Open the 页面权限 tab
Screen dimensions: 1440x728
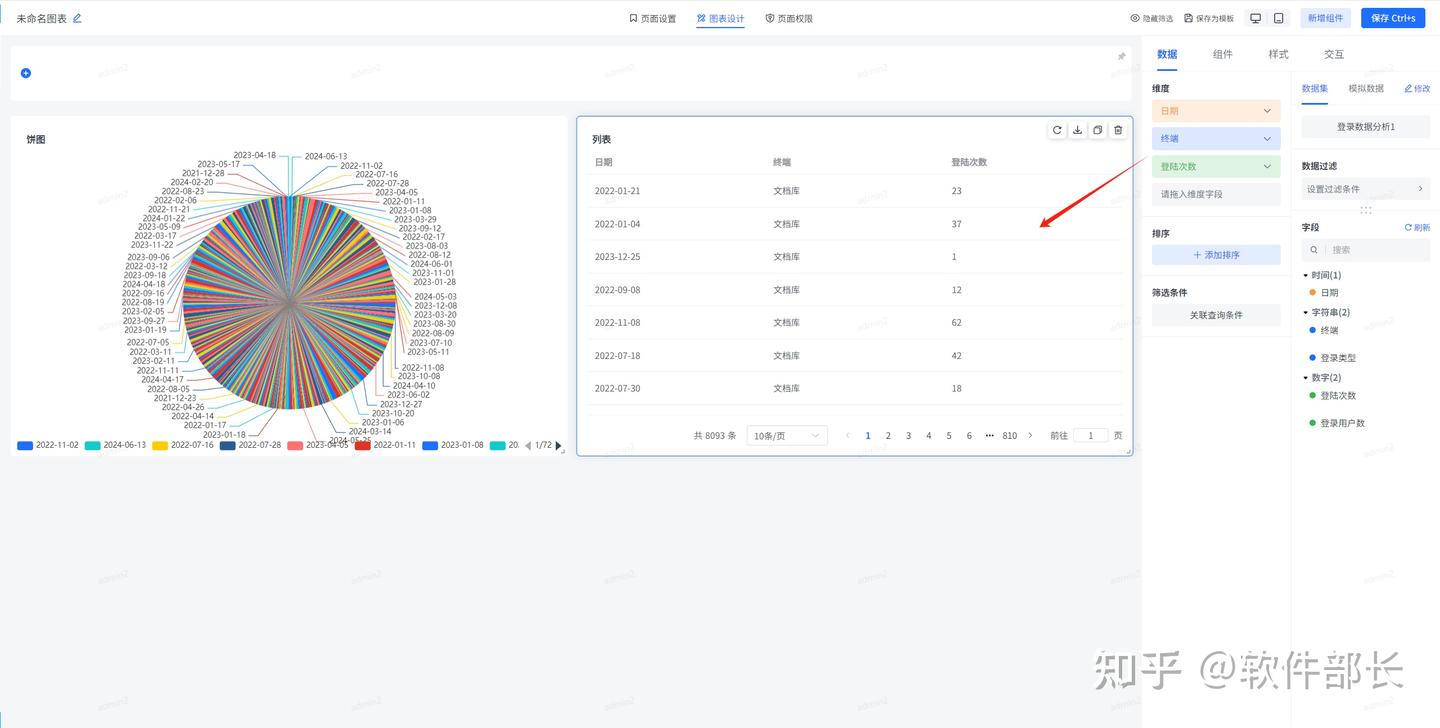tap(789, 18)
